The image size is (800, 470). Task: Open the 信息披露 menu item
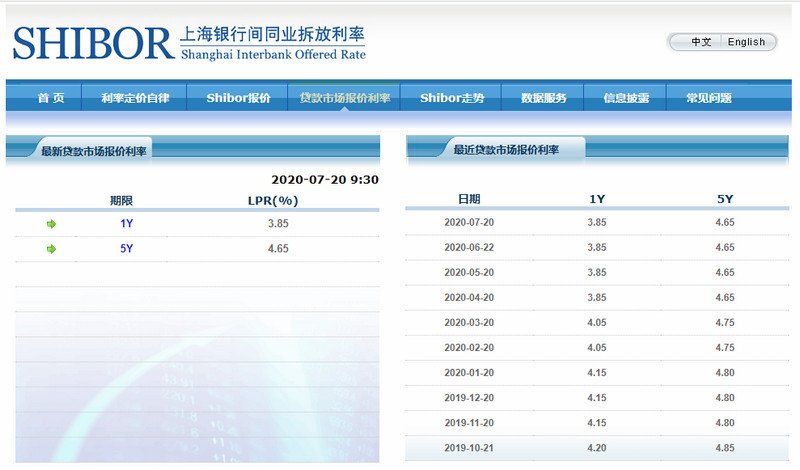tap(626, 98)
